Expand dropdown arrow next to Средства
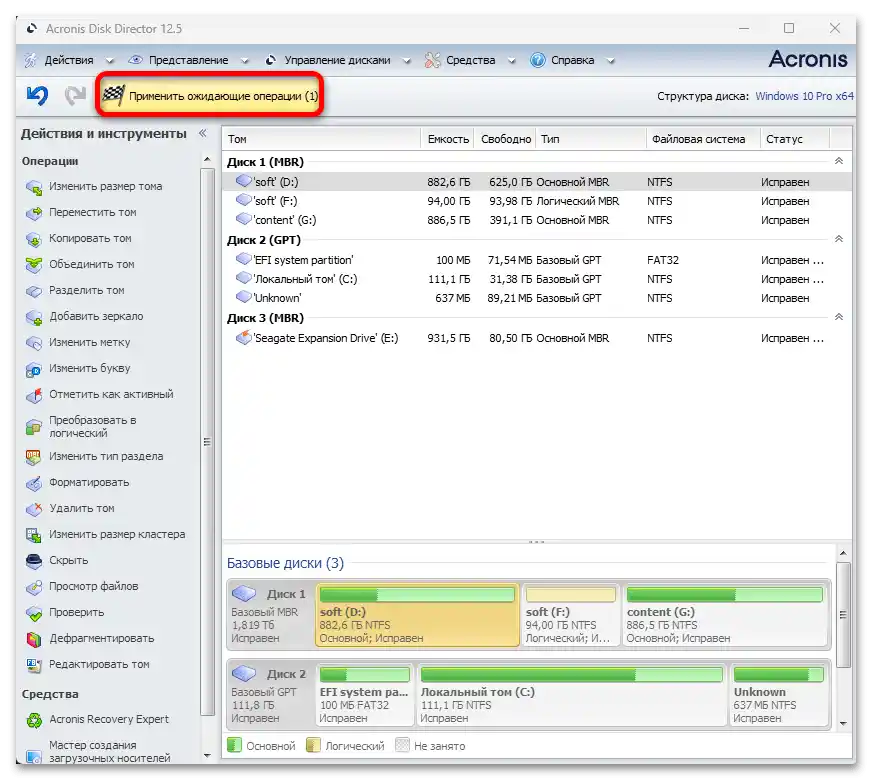The height and width of the screenshot is (780, 872). [512, 61]
